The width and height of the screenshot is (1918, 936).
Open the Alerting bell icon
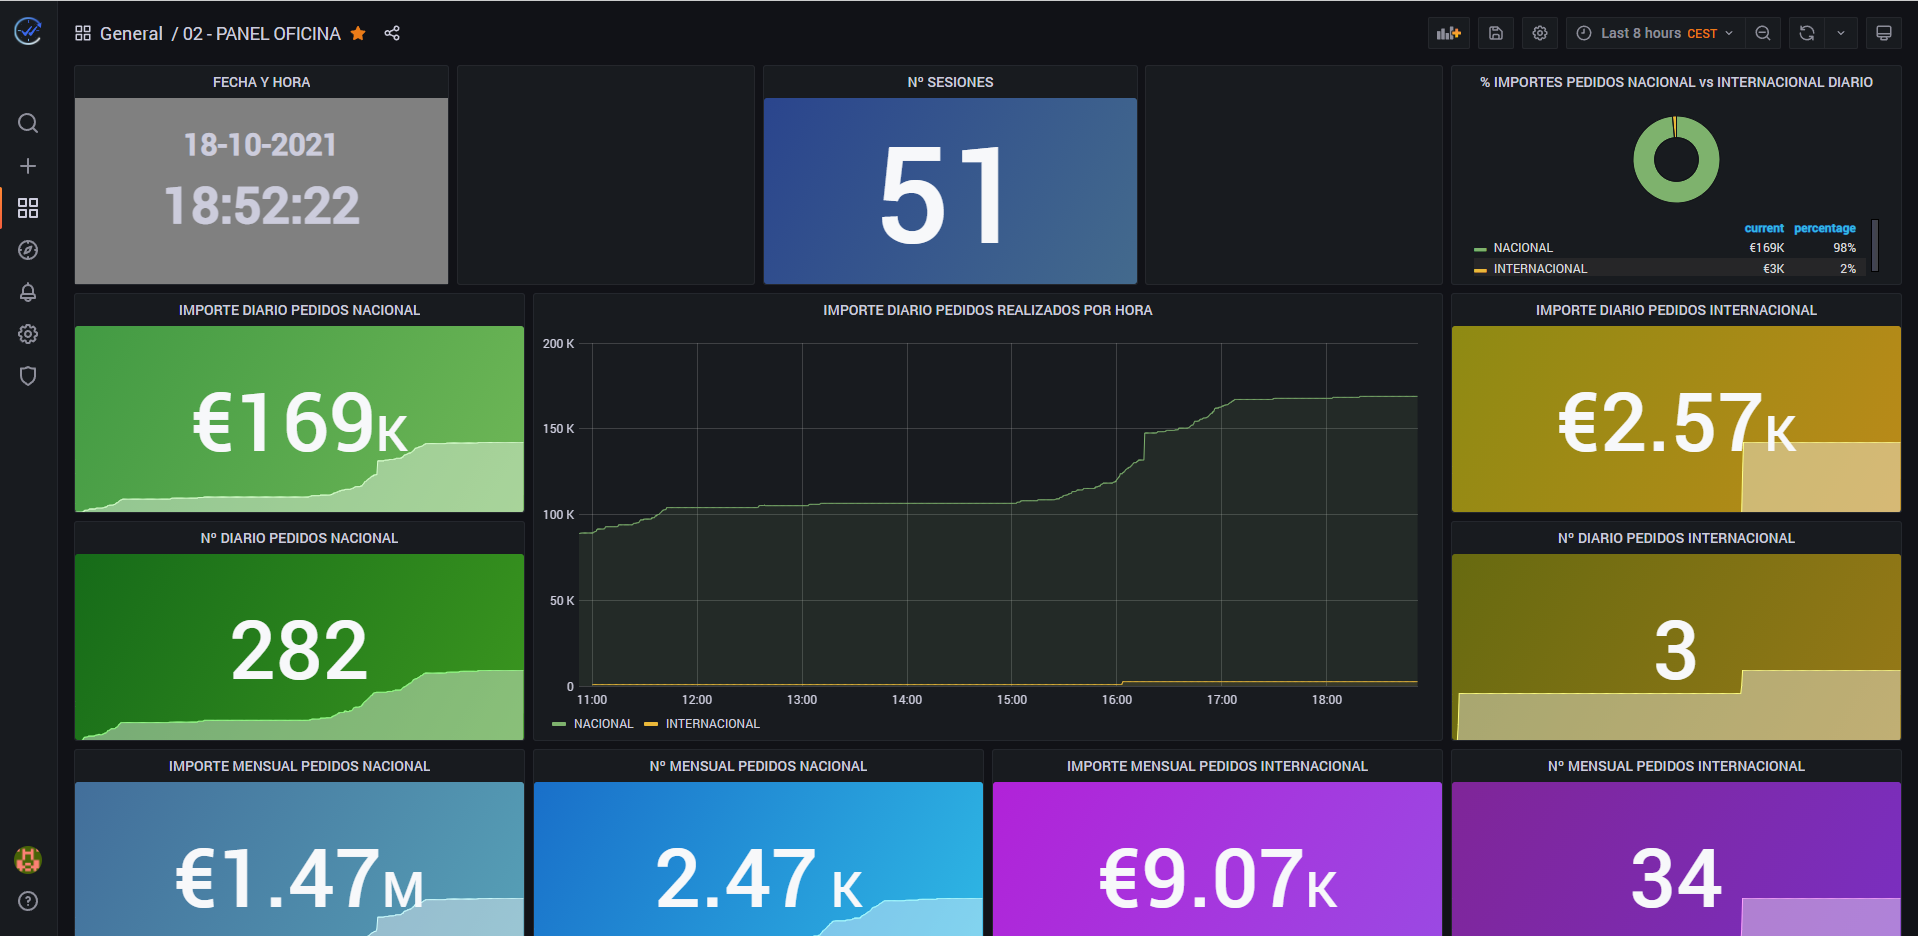coord(28,292)
